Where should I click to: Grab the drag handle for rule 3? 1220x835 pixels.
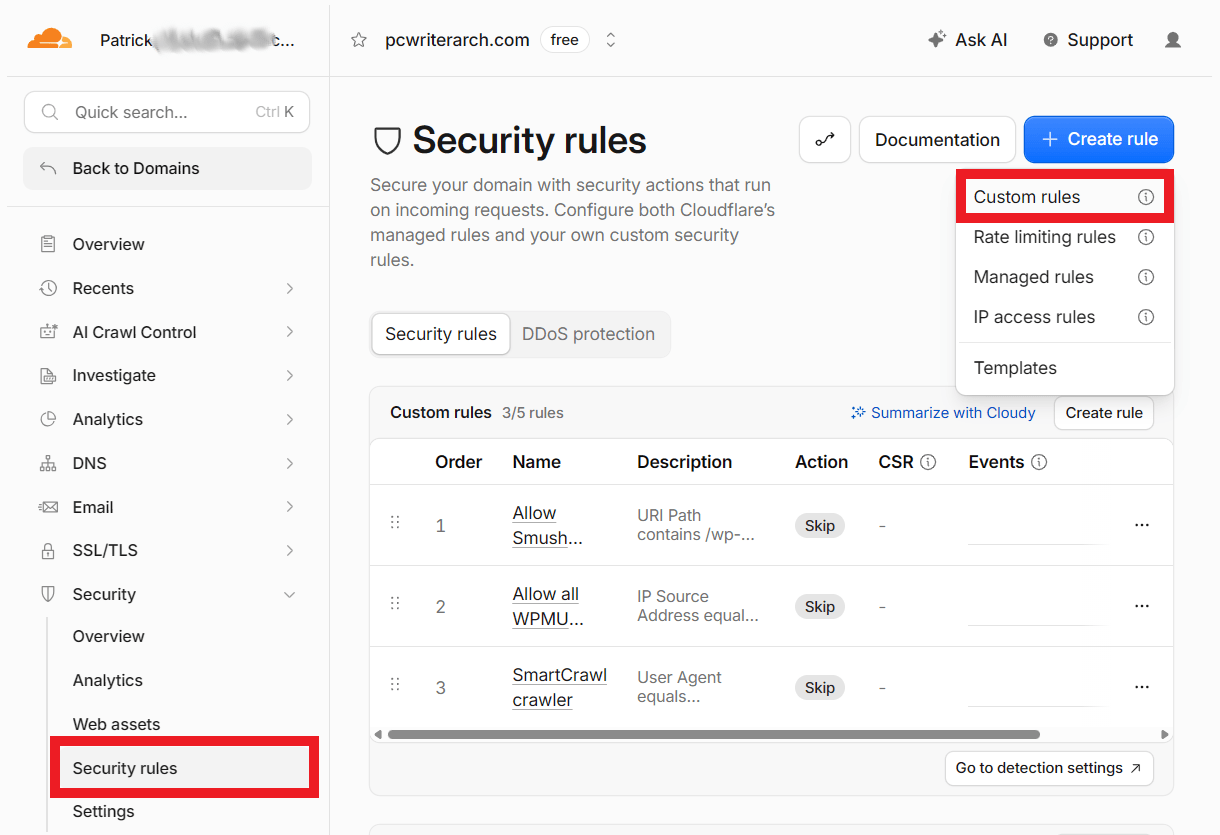tap(395, 684)
